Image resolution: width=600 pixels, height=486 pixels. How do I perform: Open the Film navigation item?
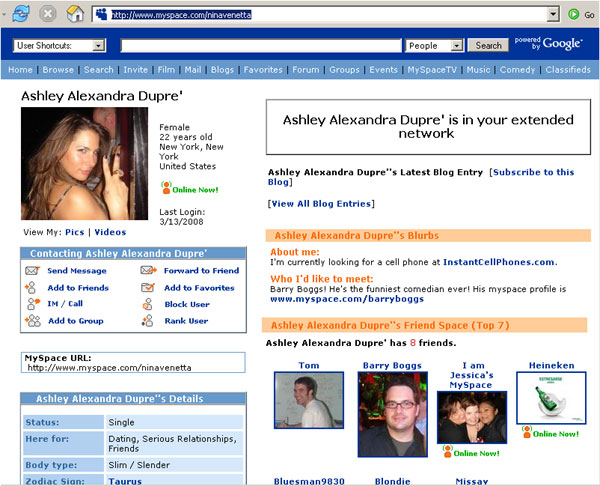point(166,70)
